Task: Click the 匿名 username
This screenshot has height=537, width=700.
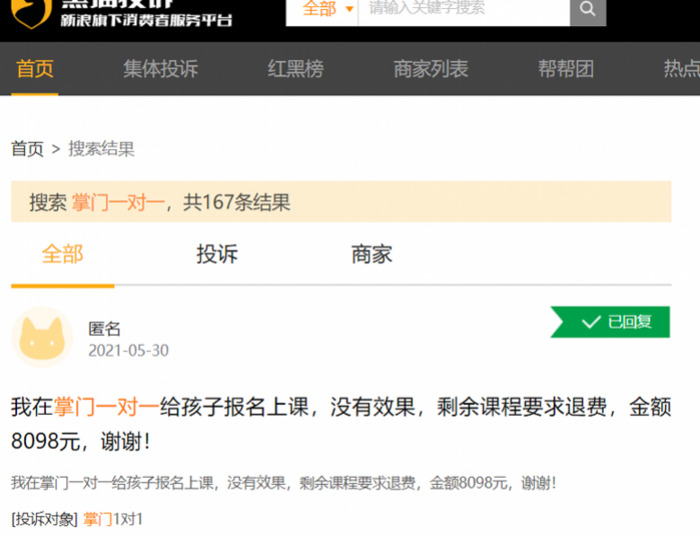Action: coord(104,329)
